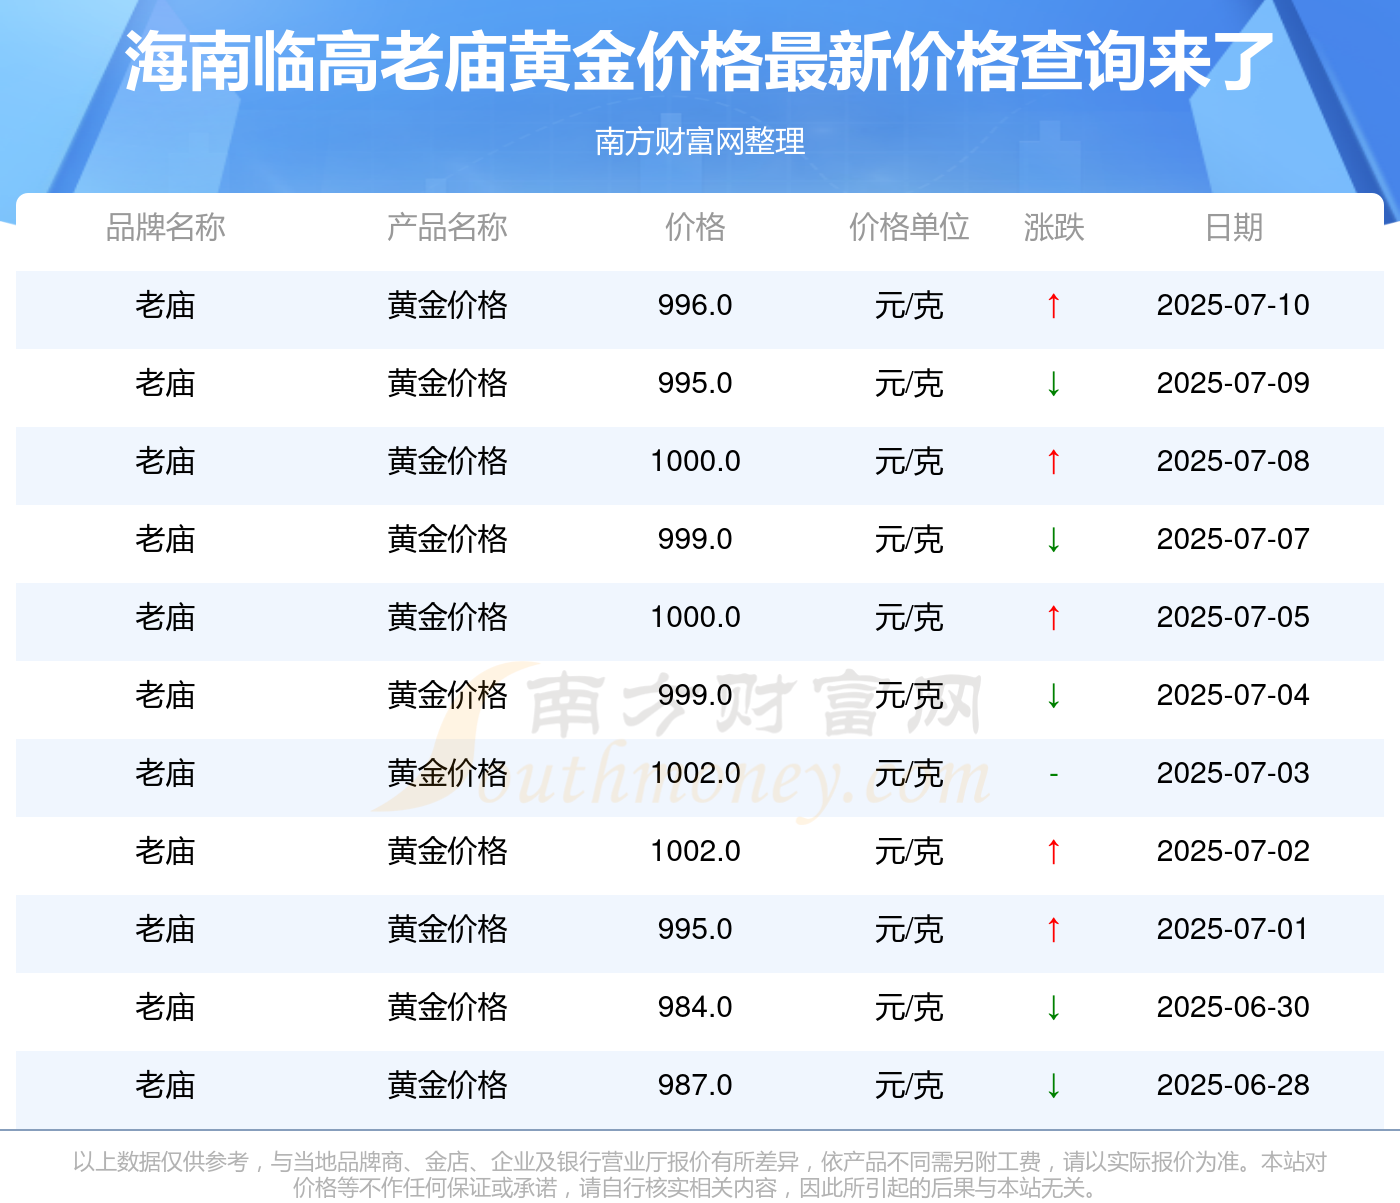Select the 1002.0 price on 2025-07-03
Image resolution: width=1400 pixels, height=1203 pixels.
pyautogui.click(x=695, y=773)
